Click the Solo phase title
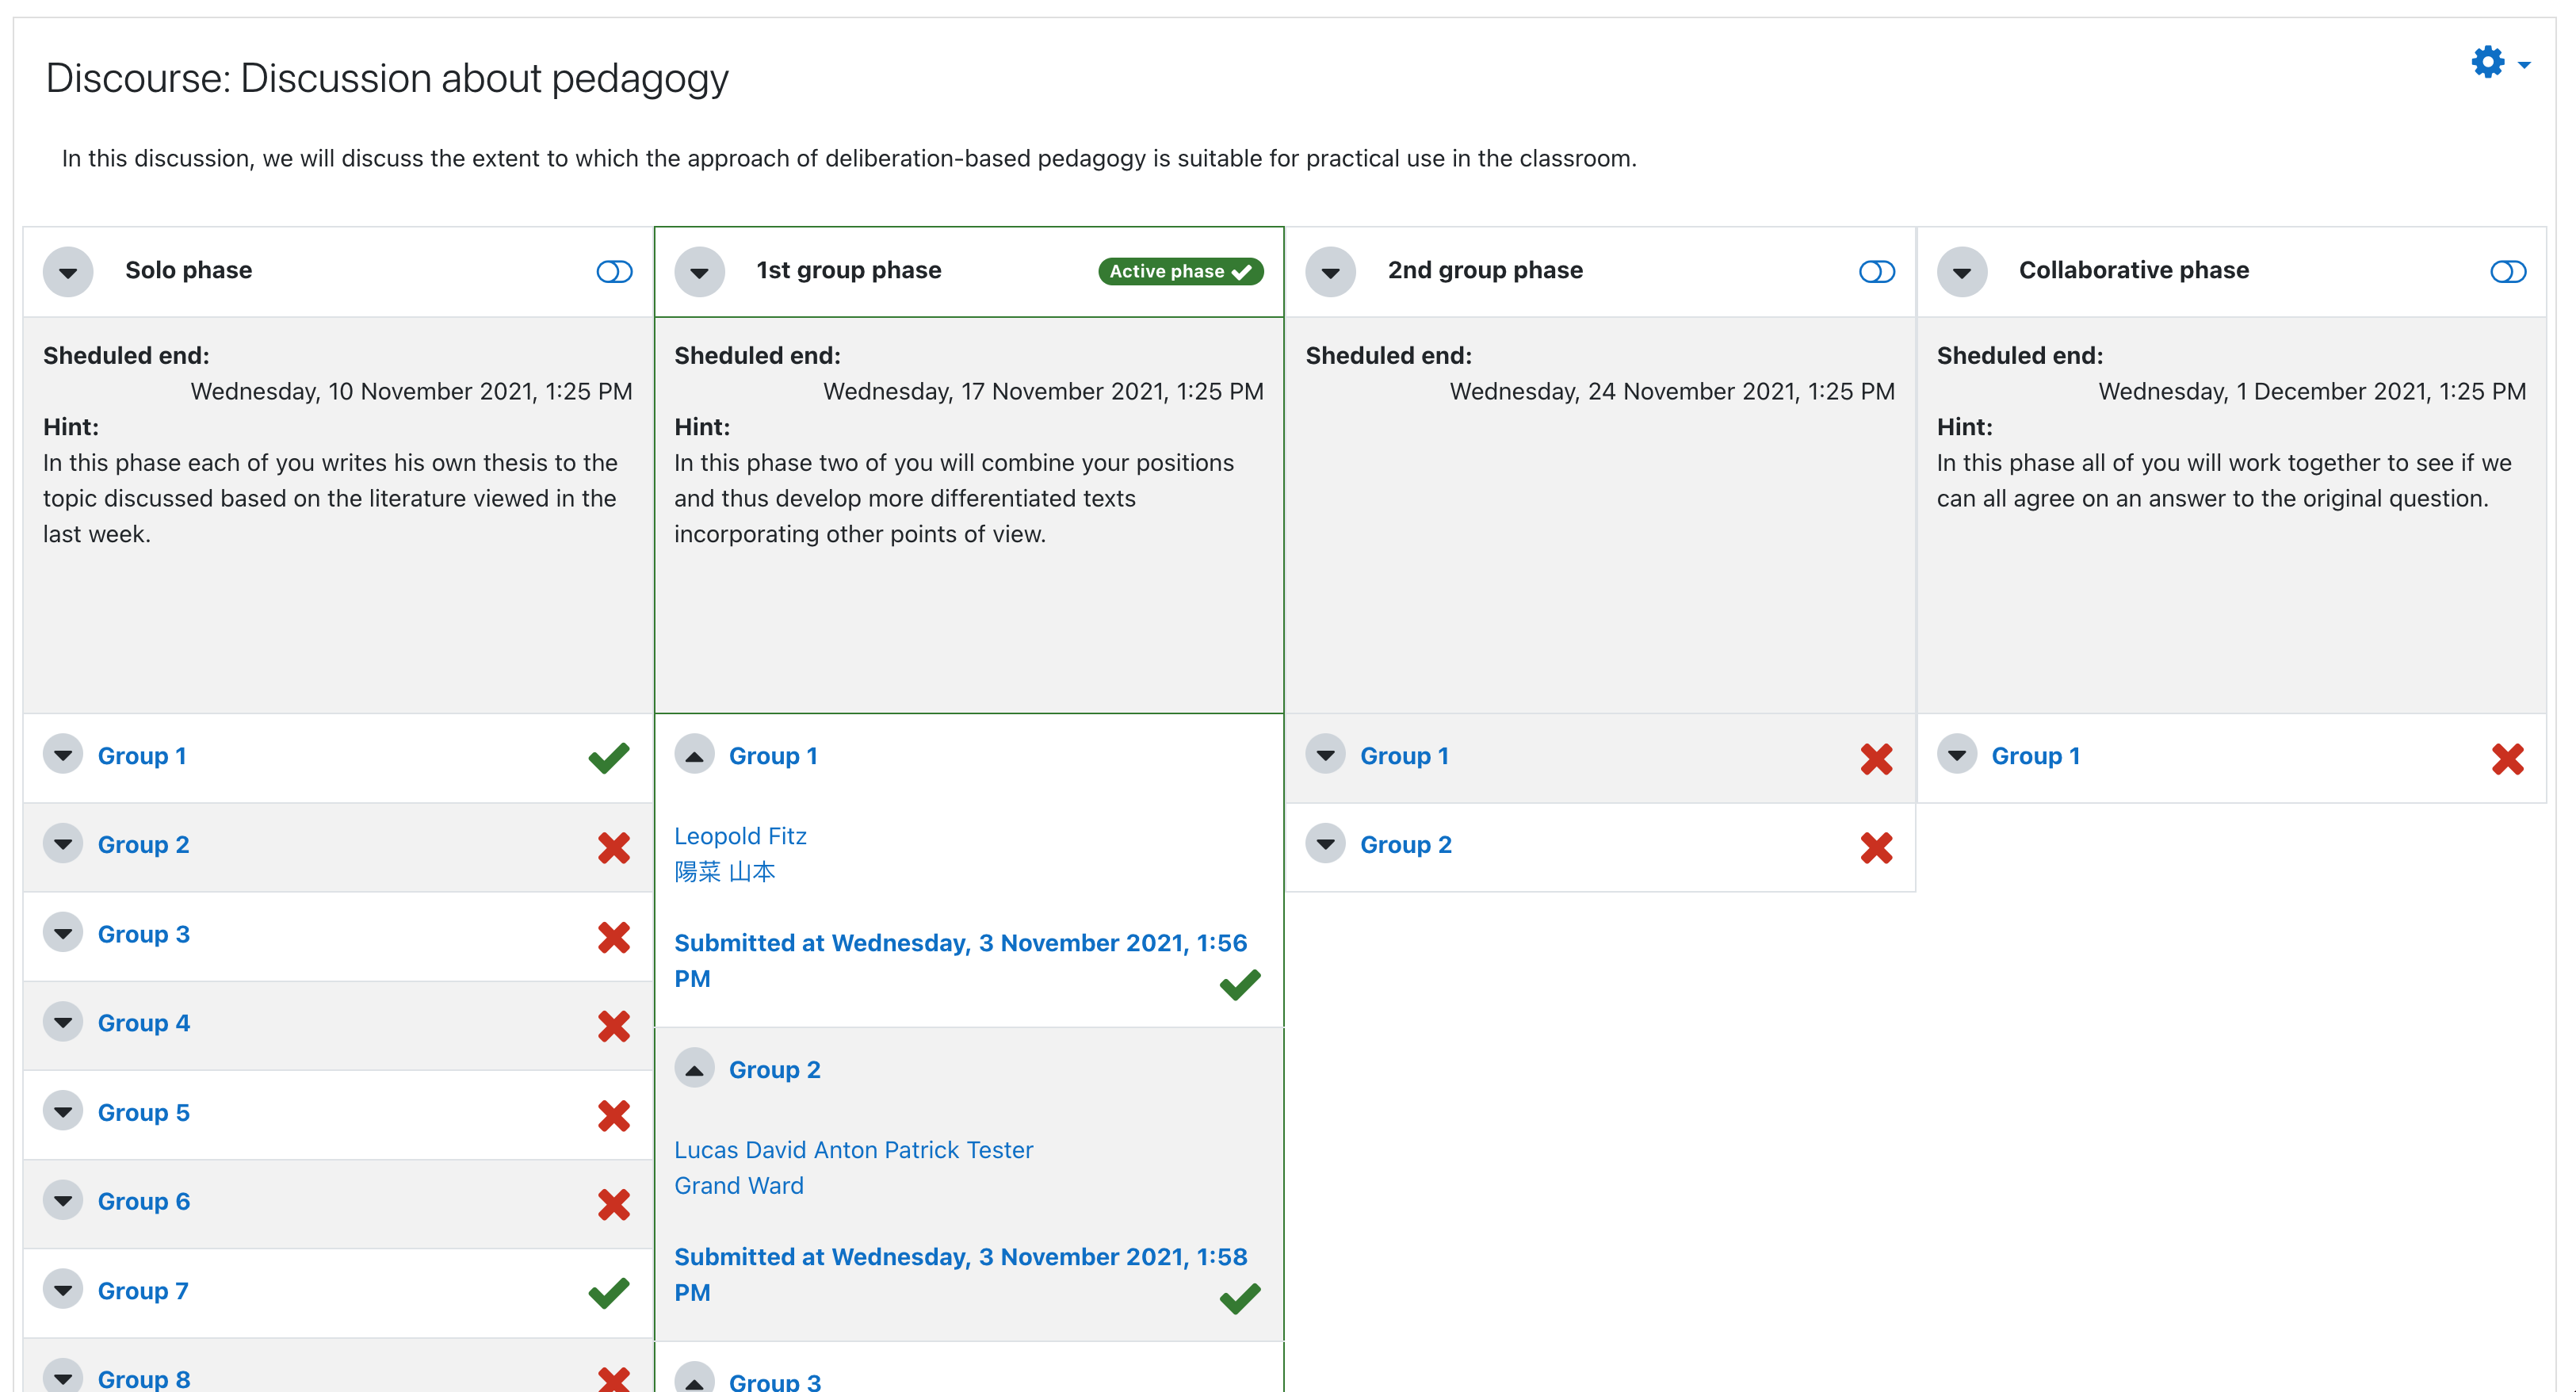Screen dimensions: 2576x1392 tap(188, 270)
